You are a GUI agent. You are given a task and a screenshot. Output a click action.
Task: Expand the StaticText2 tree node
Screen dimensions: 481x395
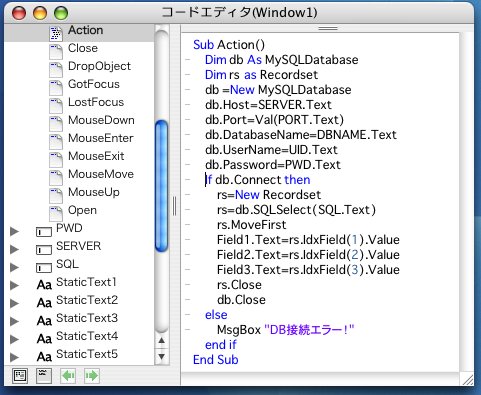14,303
